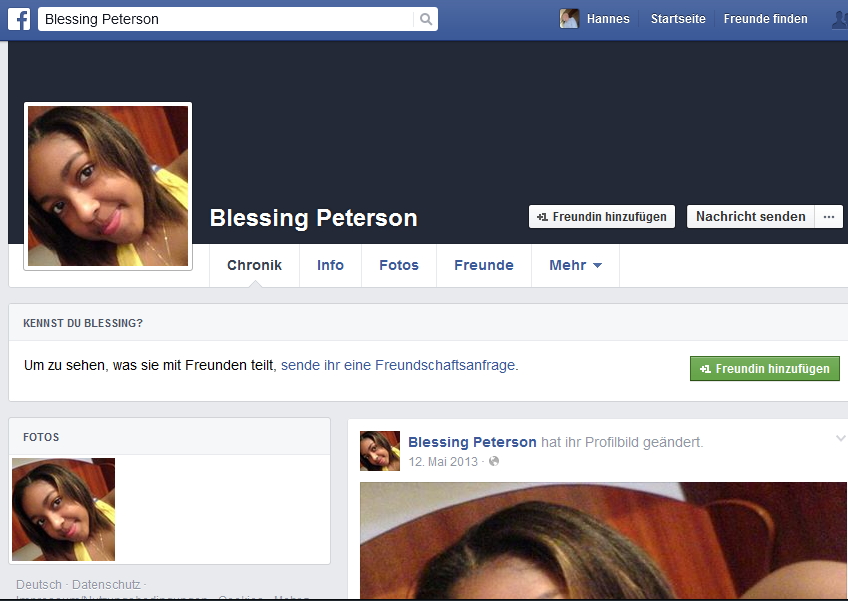Click the Blessing Peterson cover name

coord(313,218)
